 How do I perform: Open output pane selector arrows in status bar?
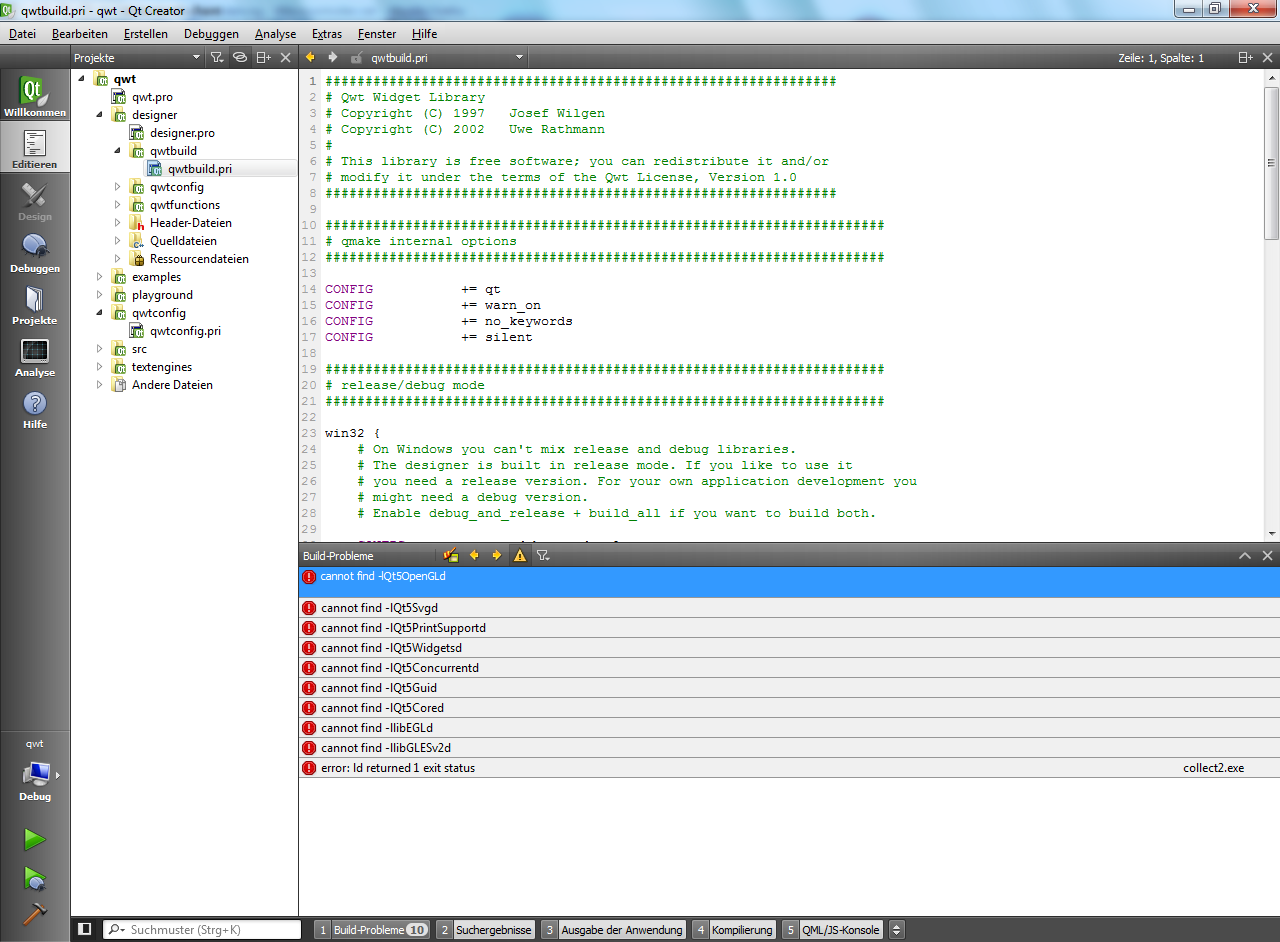pos(897,929)
